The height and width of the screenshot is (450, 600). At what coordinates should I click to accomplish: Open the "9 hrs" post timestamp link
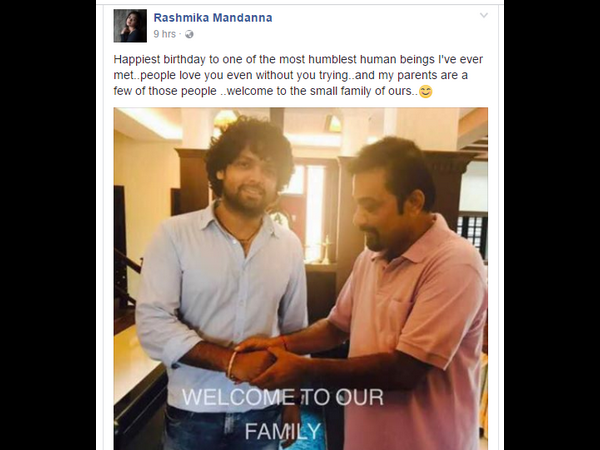point(165,34)
